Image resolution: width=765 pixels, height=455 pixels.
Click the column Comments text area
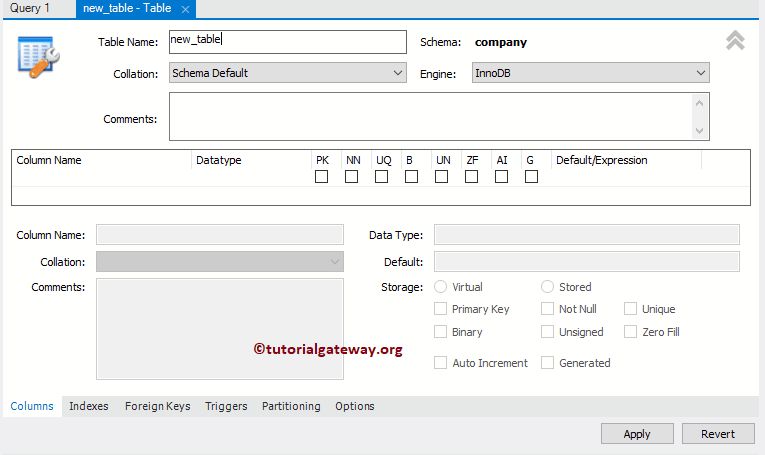[x=220, y=329]
